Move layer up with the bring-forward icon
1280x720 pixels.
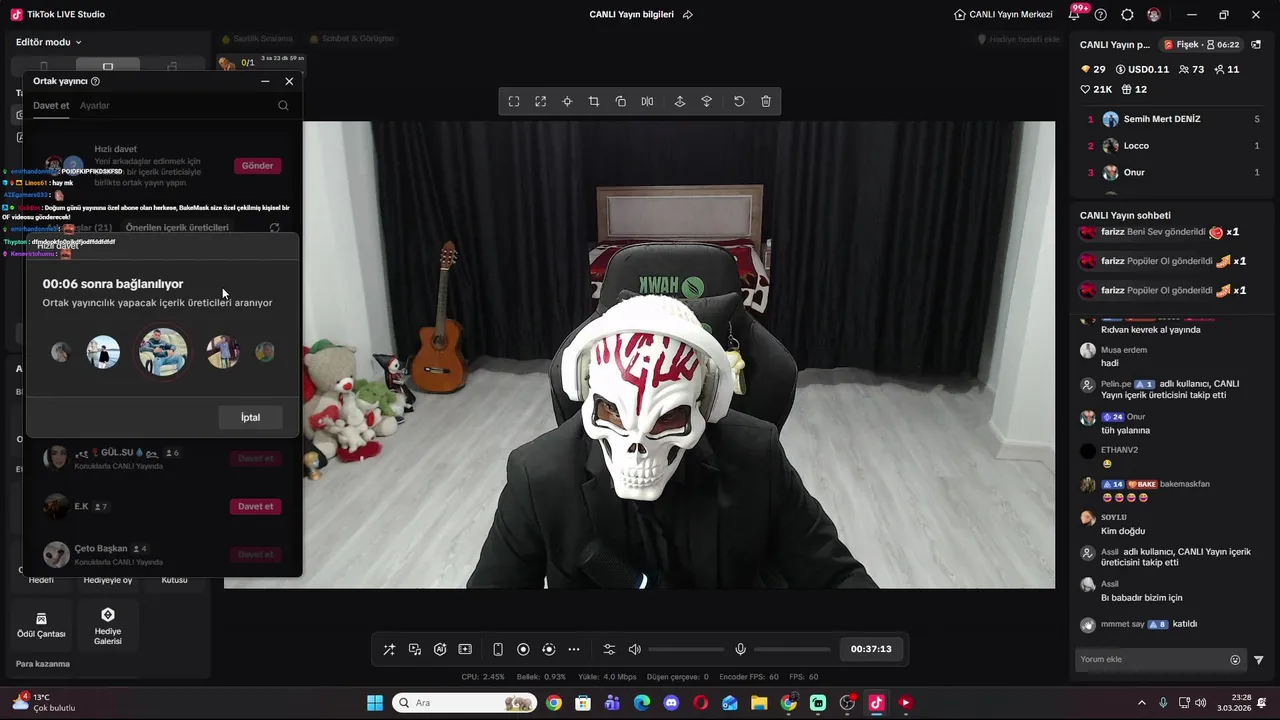(680, 101)
